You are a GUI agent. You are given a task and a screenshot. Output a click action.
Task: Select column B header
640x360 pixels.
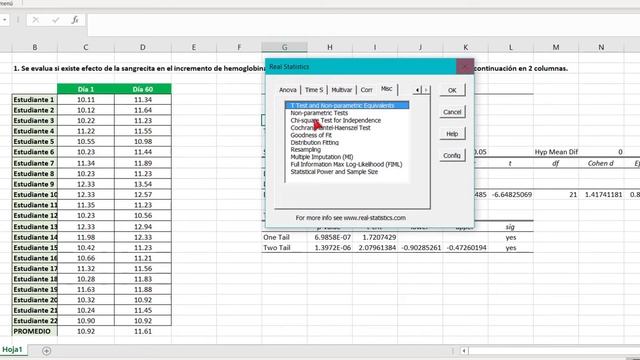(x=35, y=47)
